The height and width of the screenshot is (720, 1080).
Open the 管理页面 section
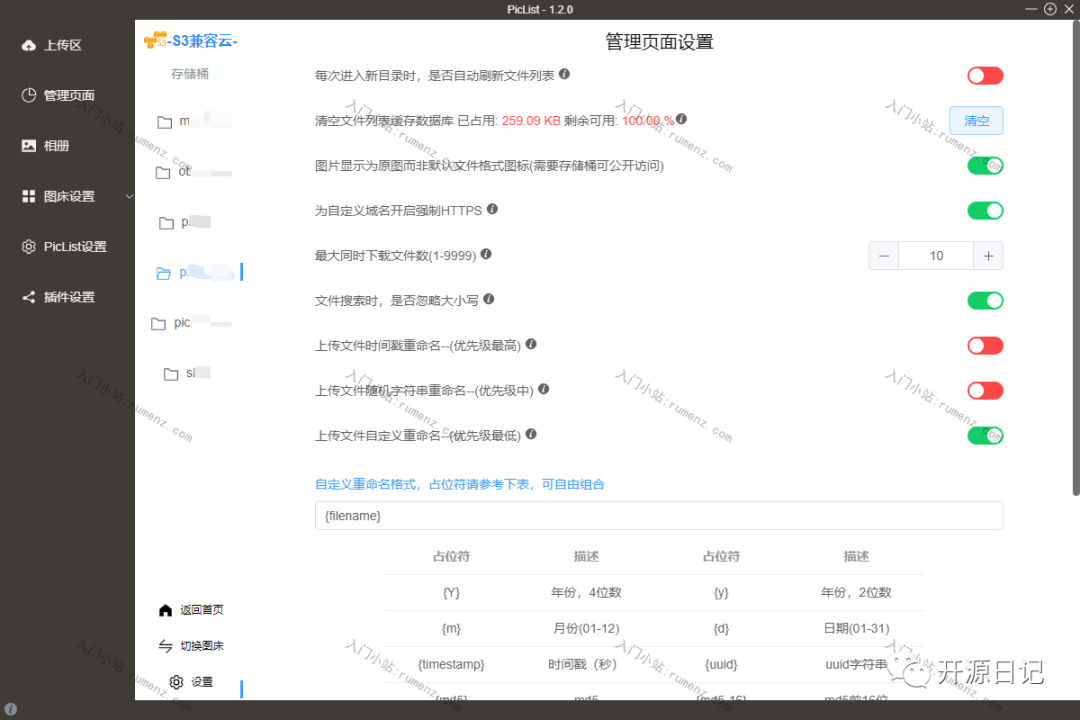pos(69,96)
